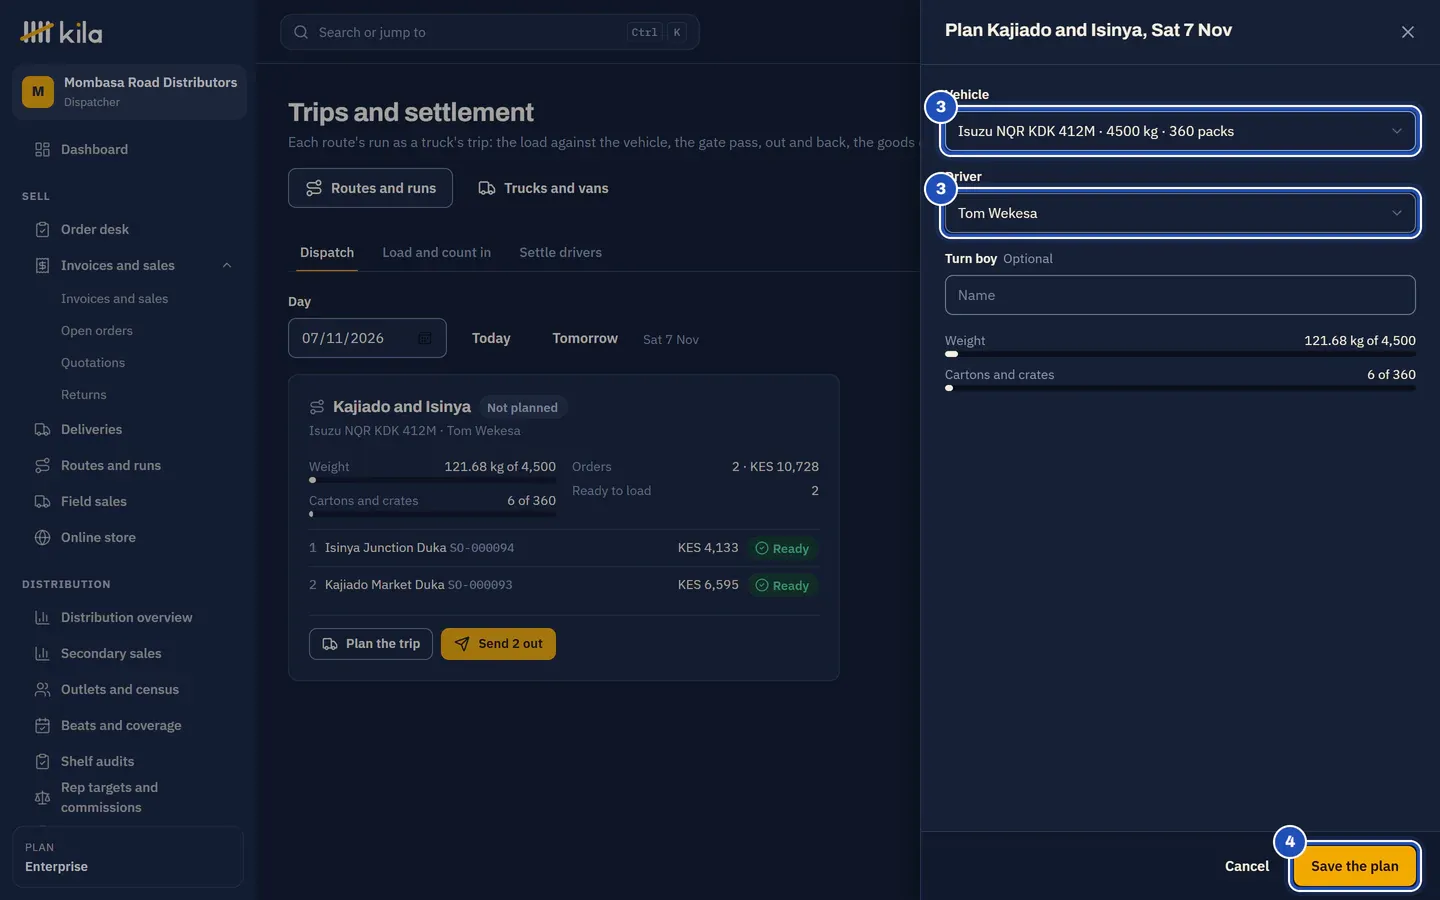Focus the Turn boy Name field
The height and width of the screenshot is (900, 1440).
1180,295
